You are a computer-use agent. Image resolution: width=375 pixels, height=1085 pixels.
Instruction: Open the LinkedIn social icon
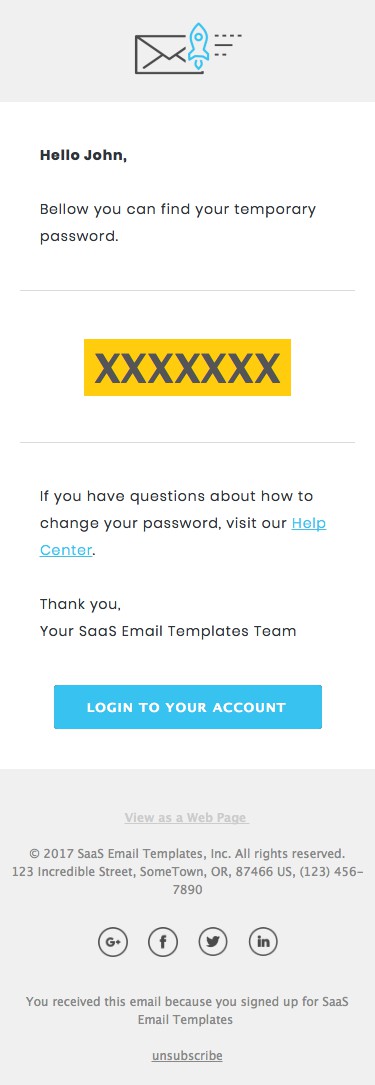263,942
